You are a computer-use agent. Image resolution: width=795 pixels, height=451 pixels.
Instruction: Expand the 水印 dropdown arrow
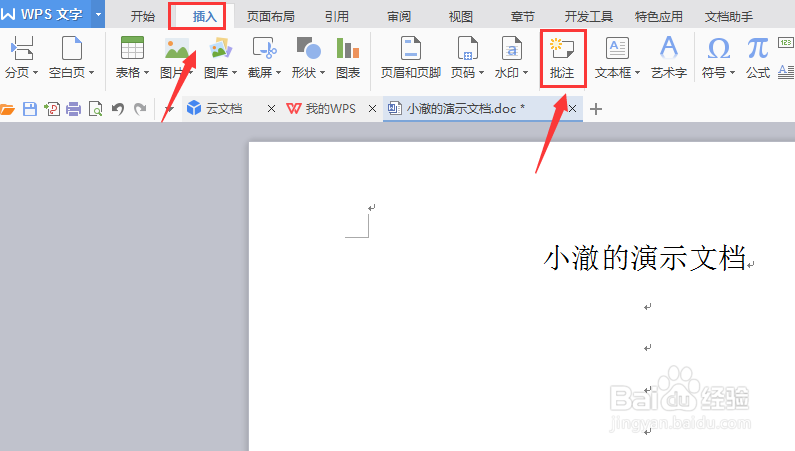coord(525,72)
